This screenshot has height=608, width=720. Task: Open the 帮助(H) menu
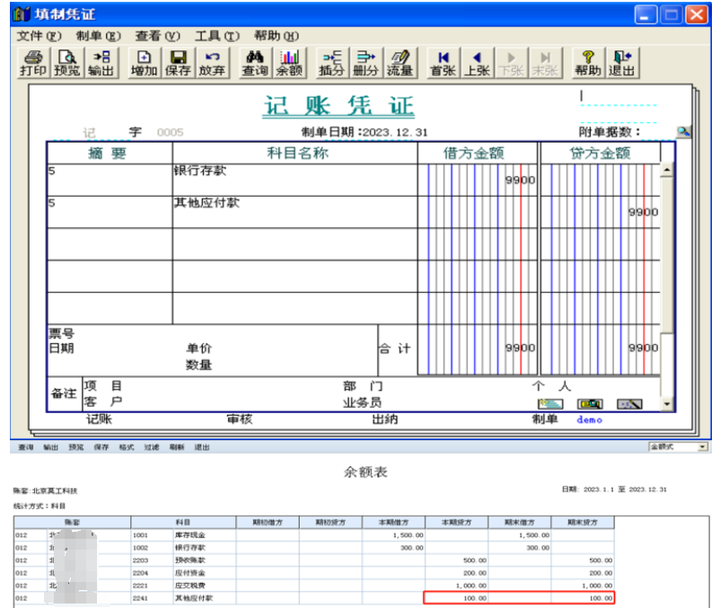click(x=276, y=36)
